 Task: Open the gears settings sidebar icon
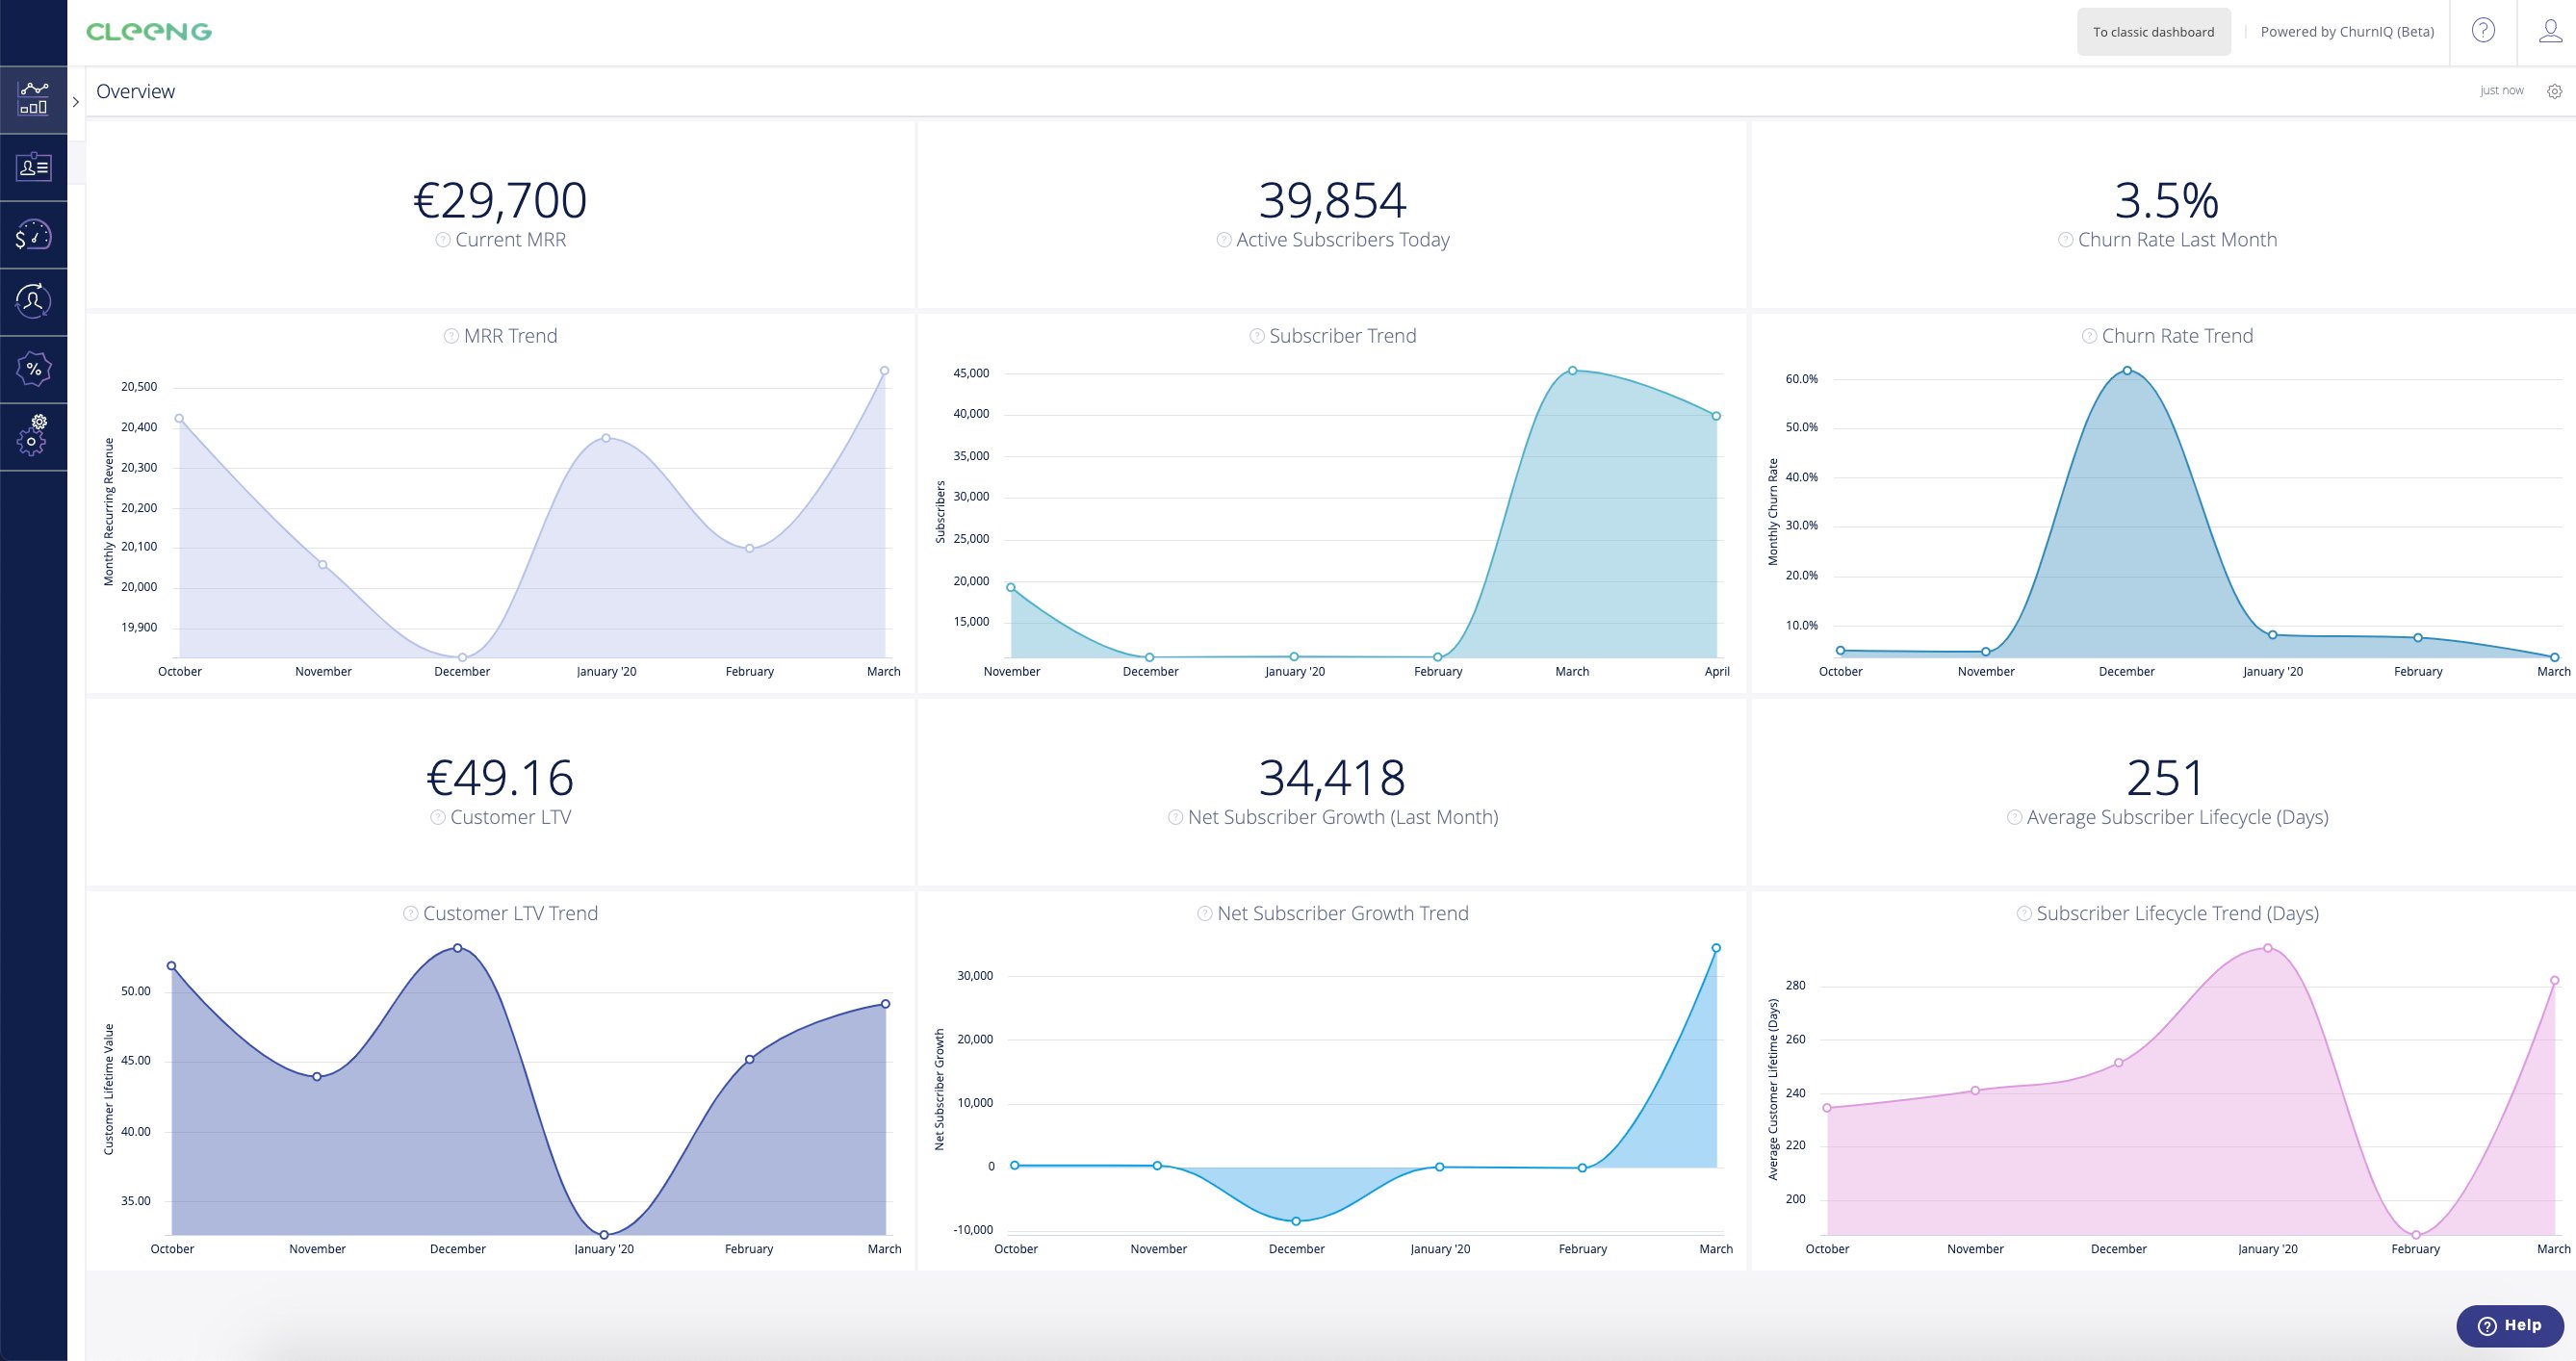(x=33, y=436)
